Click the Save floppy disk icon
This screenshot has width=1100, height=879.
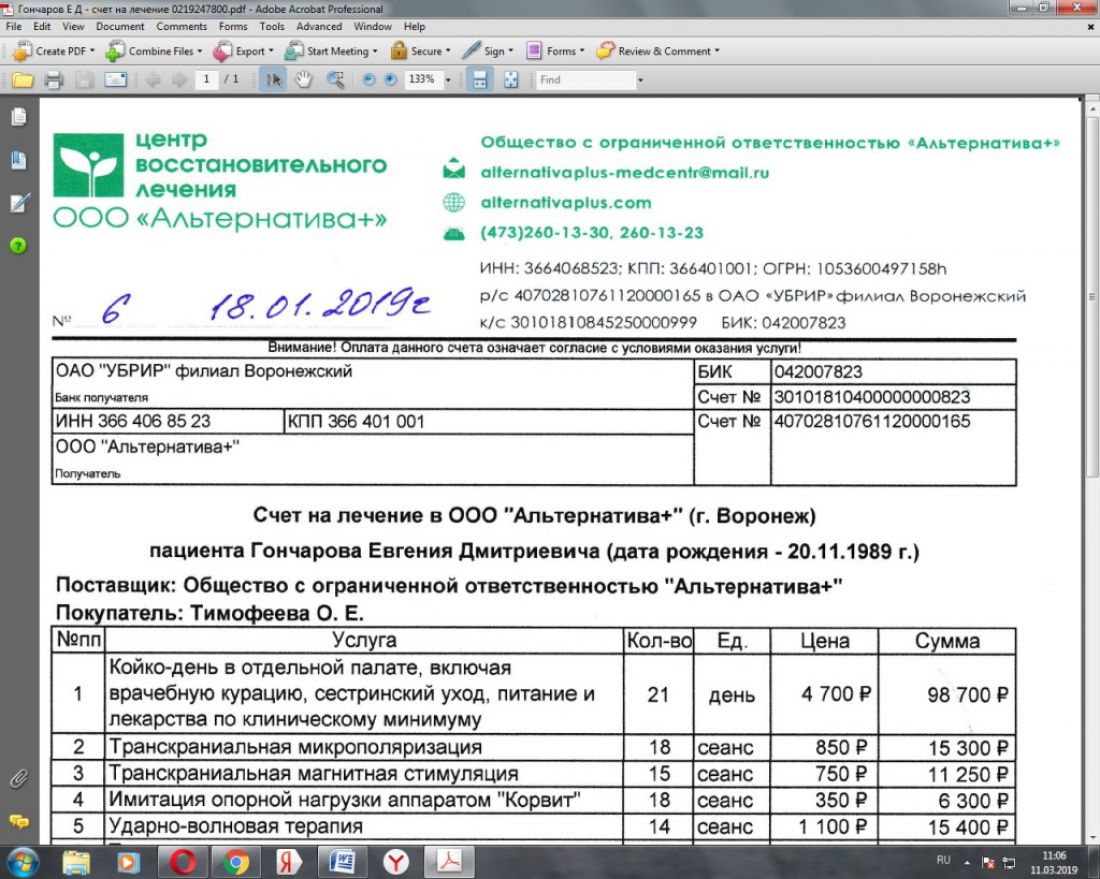[x=84, y=80]
